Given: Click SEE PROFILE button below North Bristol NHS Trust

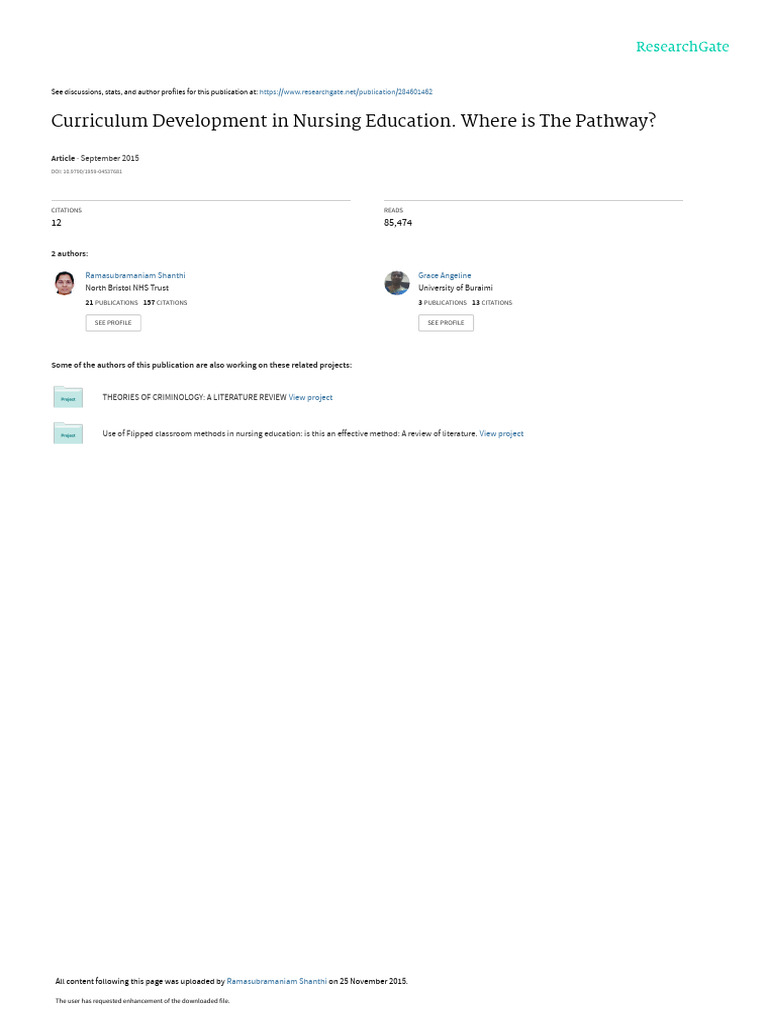Looking at the screenshot, I should click(x=113, y=323).
